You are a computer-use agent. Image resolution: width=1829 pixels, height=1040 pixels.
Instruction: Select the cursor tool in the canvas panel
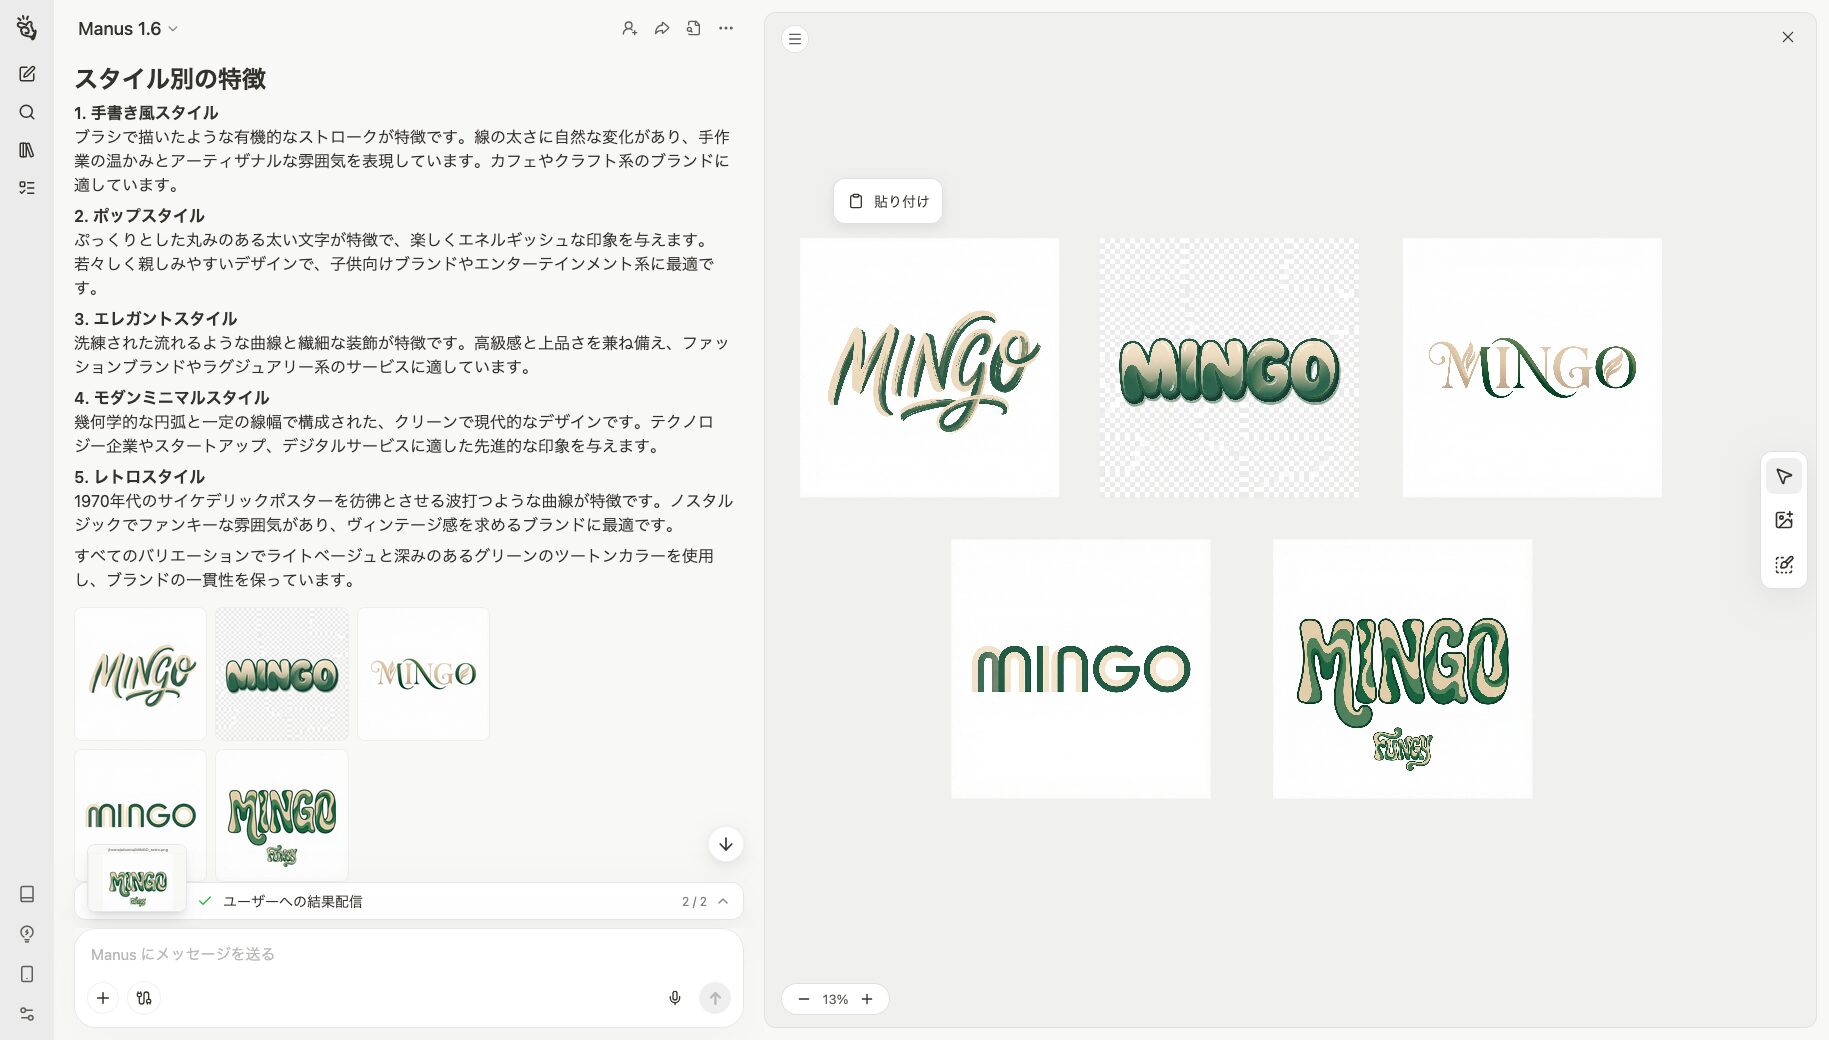(1784, 476)
